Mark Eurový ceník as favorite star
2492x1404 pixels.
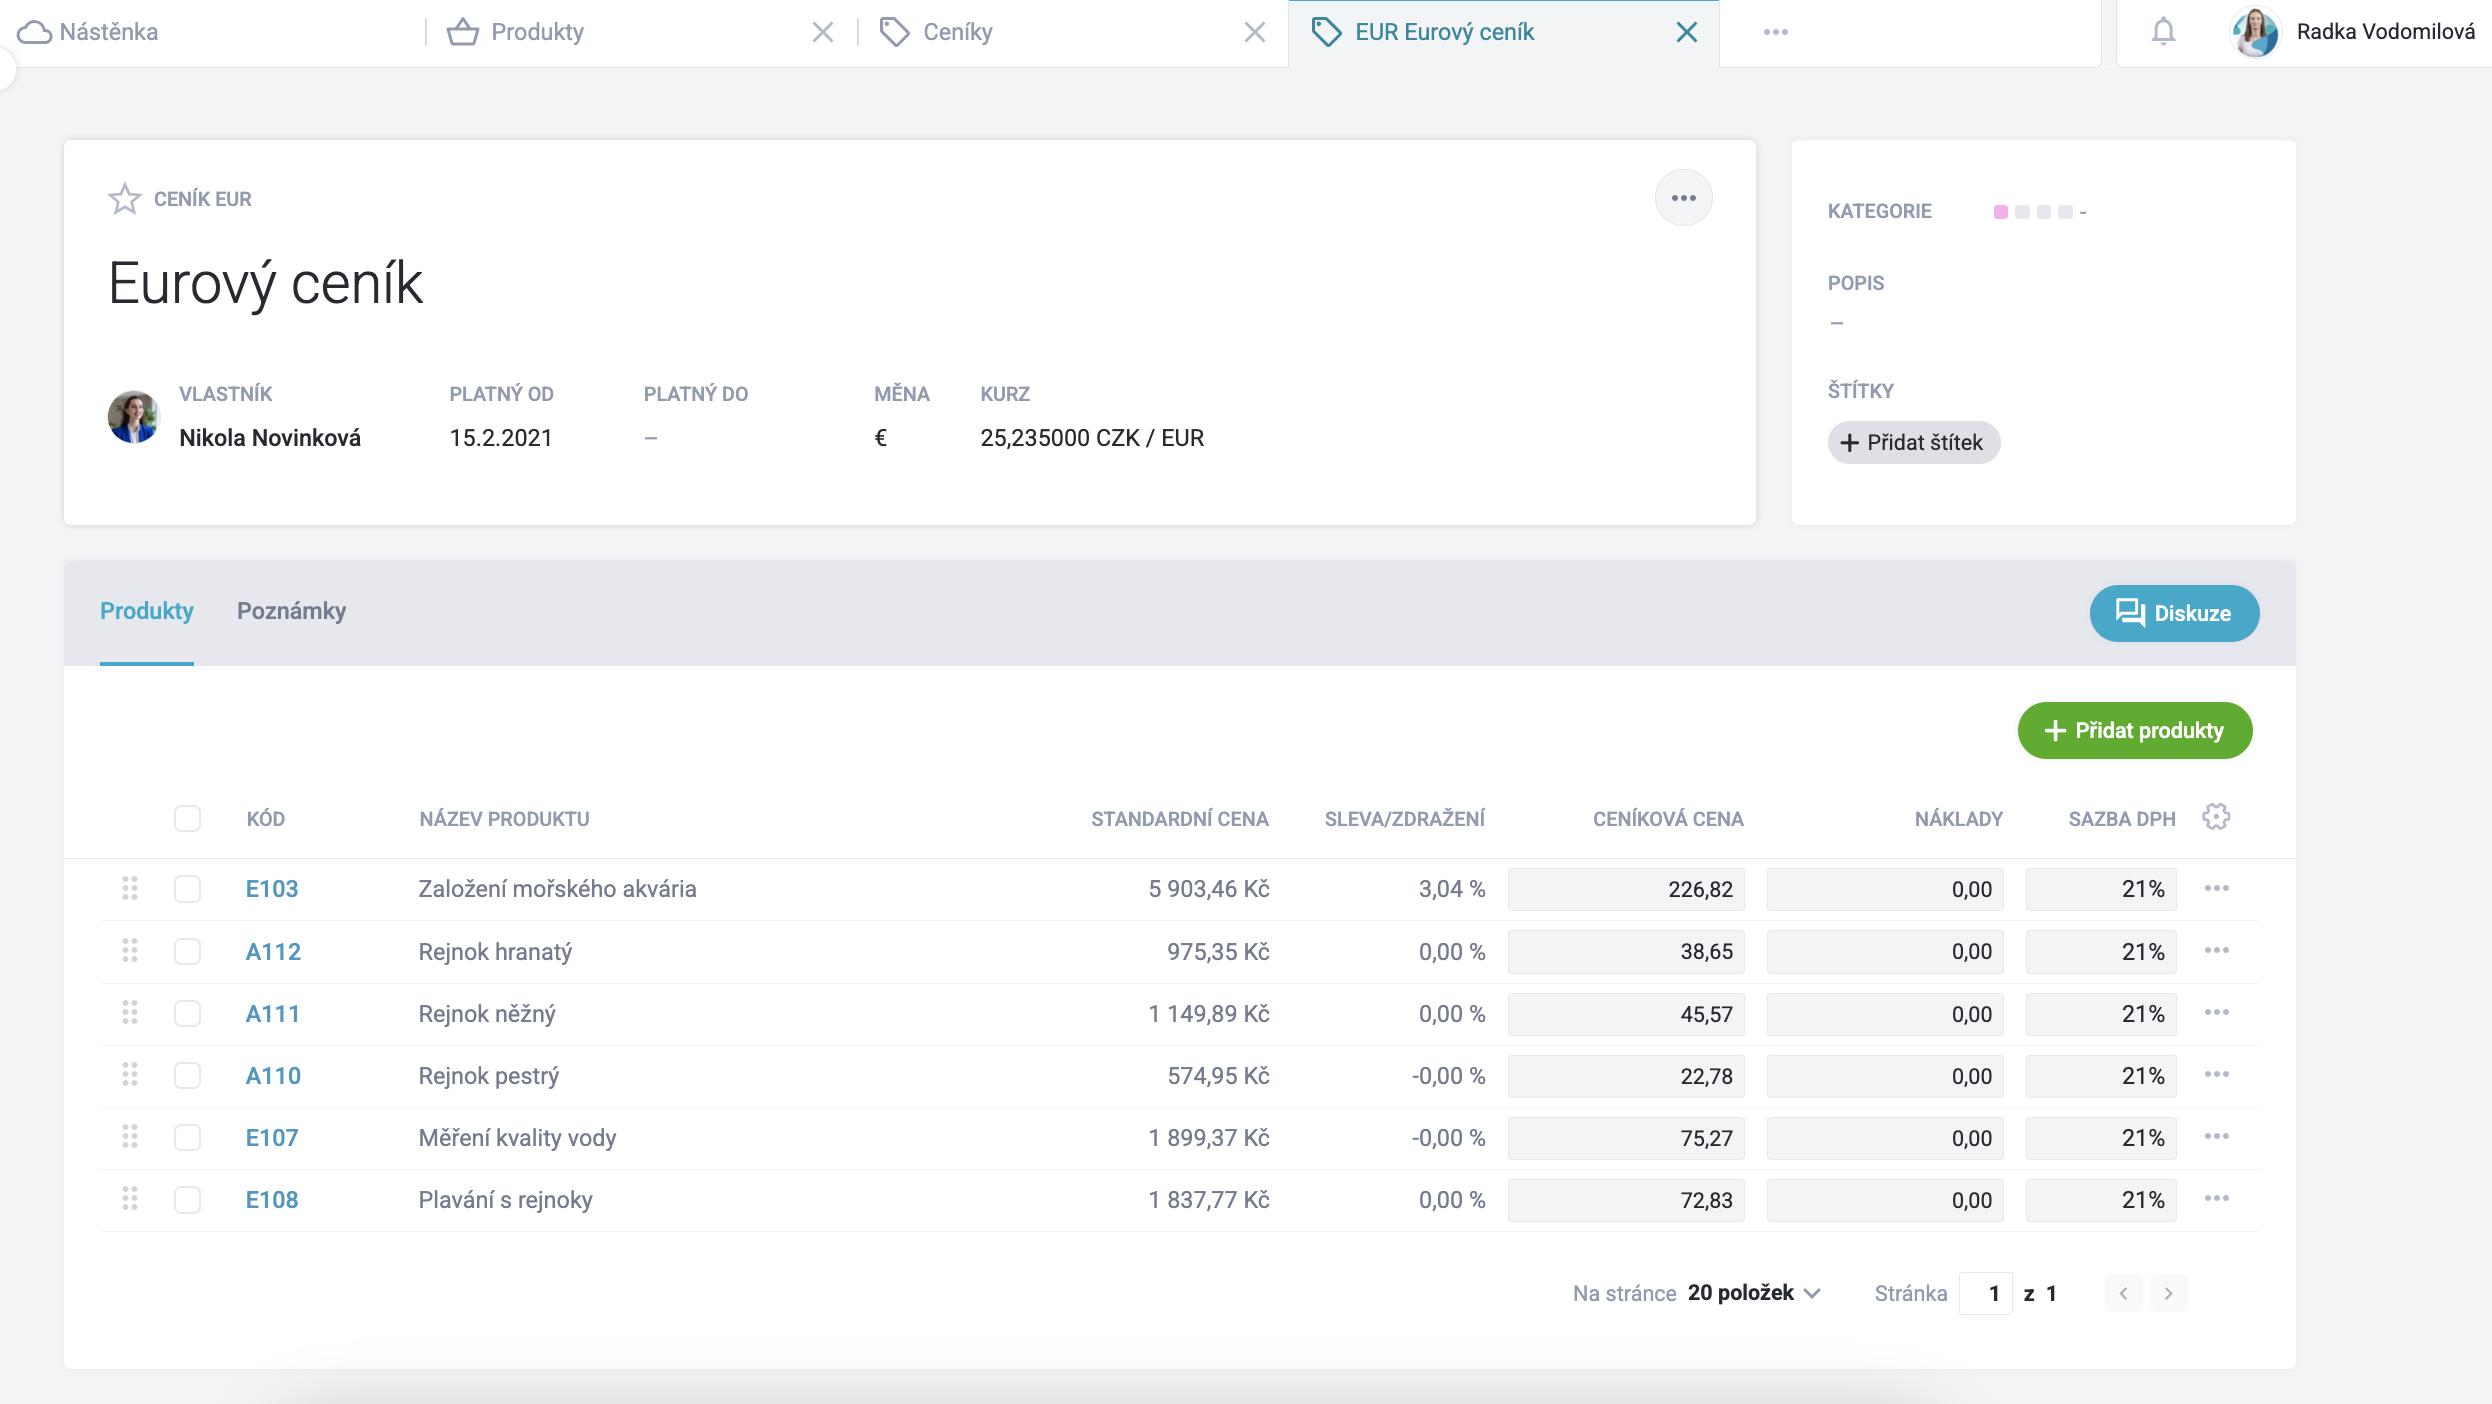pyautogui.click(x=125, y=199)
